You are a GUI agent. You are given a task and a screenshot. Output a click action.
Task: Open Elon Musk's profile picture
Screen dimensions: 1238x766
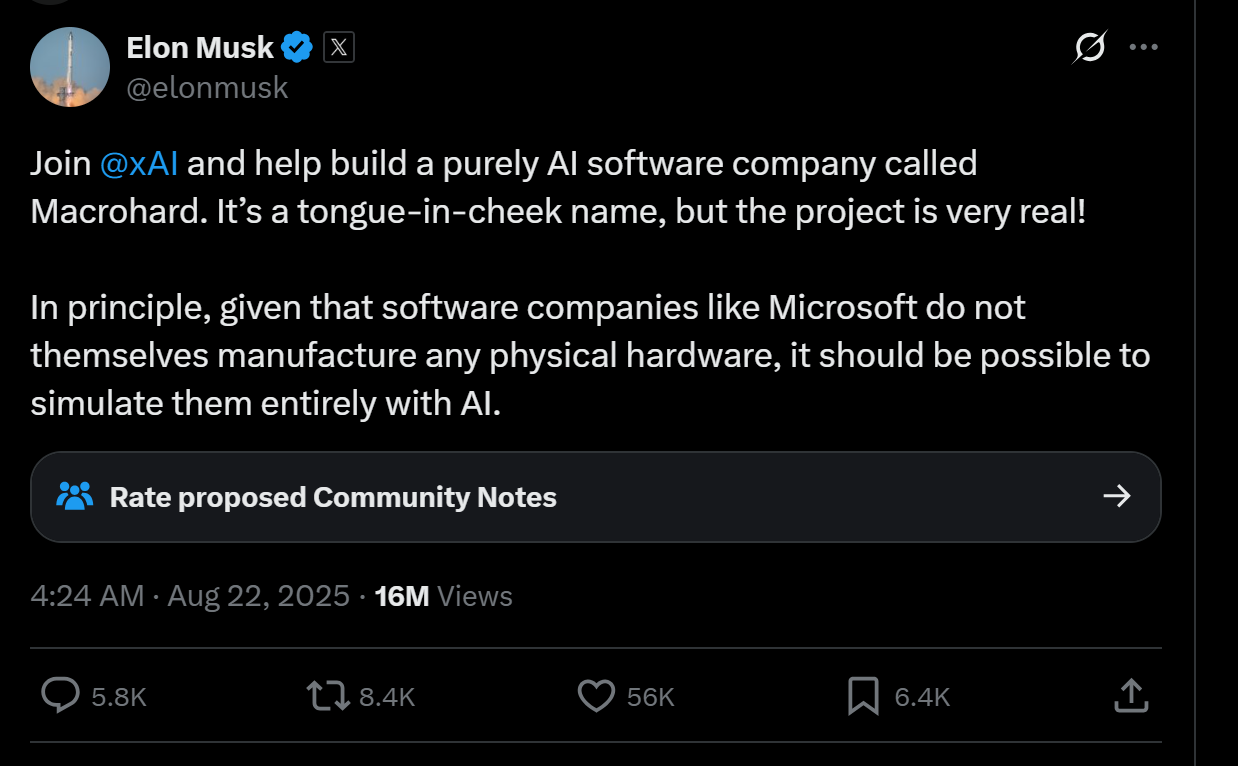(70, 67)
